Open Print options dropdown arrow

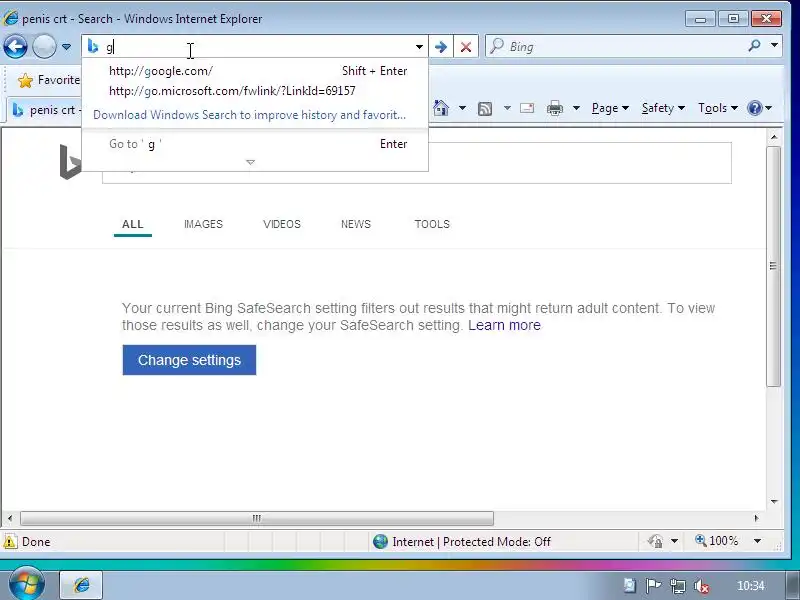pyautogui.click(x=576, y=108)
